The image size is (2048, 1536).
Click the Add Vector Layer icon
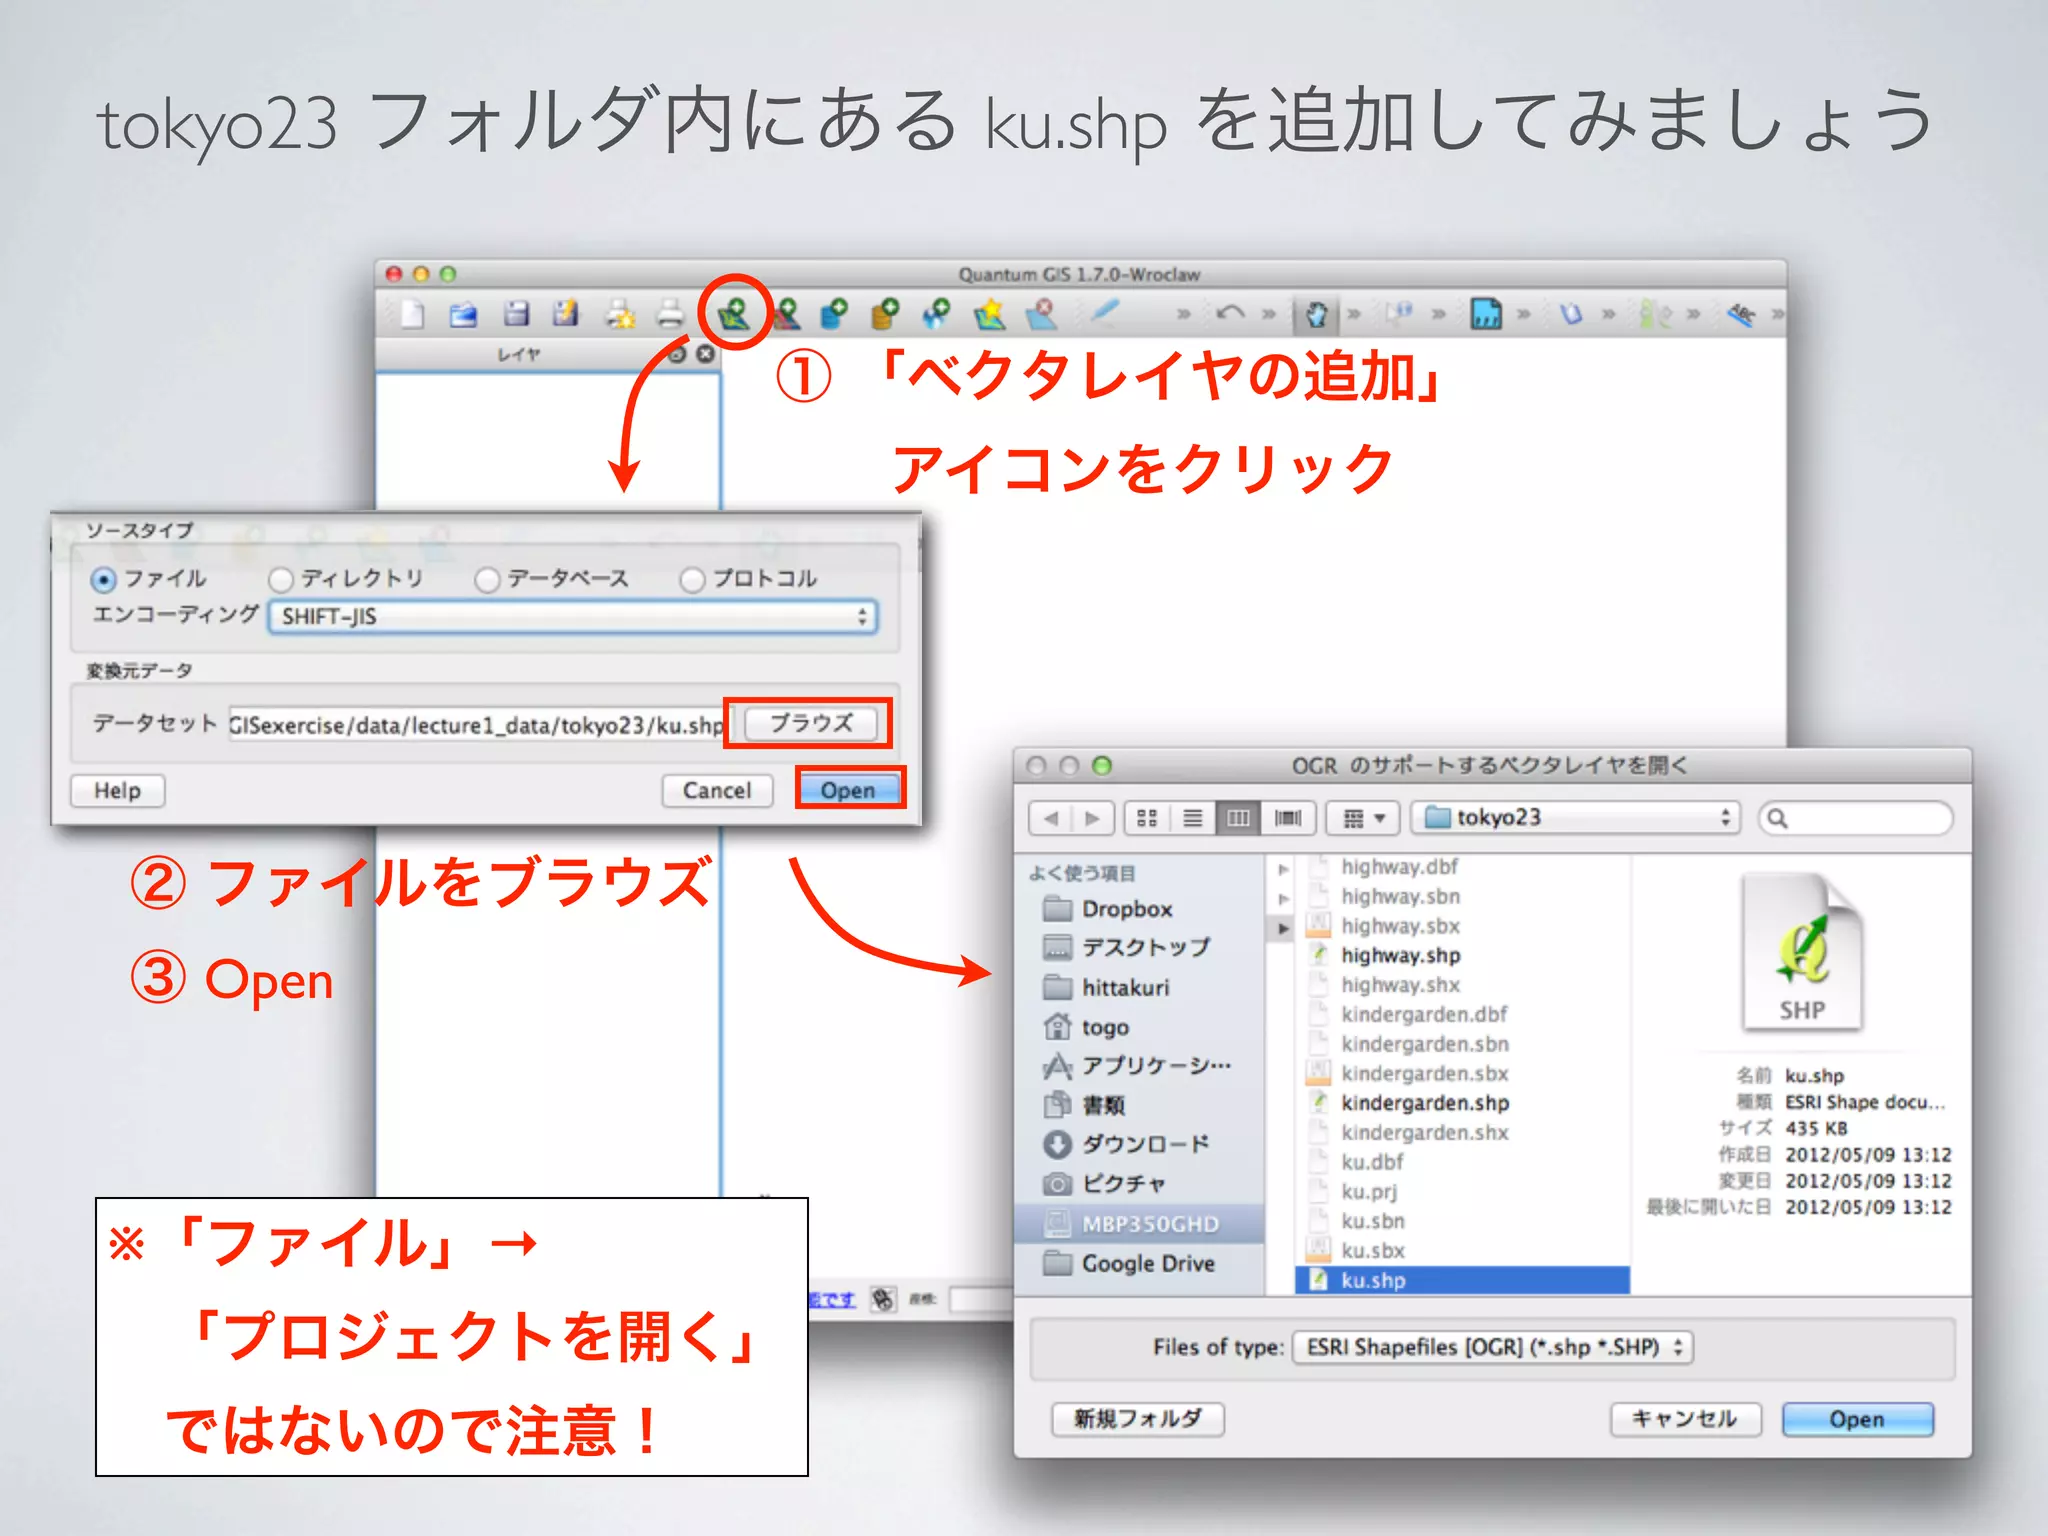pos(734,314)
